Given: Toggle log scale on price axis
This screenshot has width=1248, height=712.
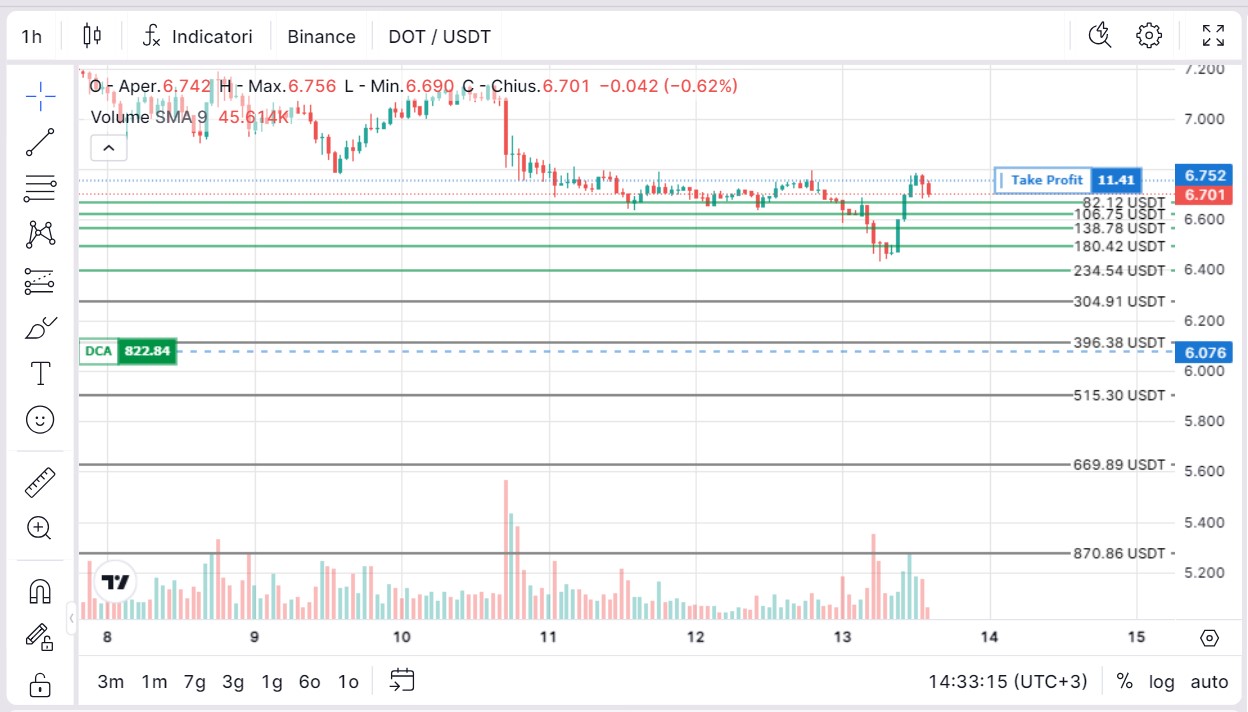Looking at the screenshot, I should 1161,682.
